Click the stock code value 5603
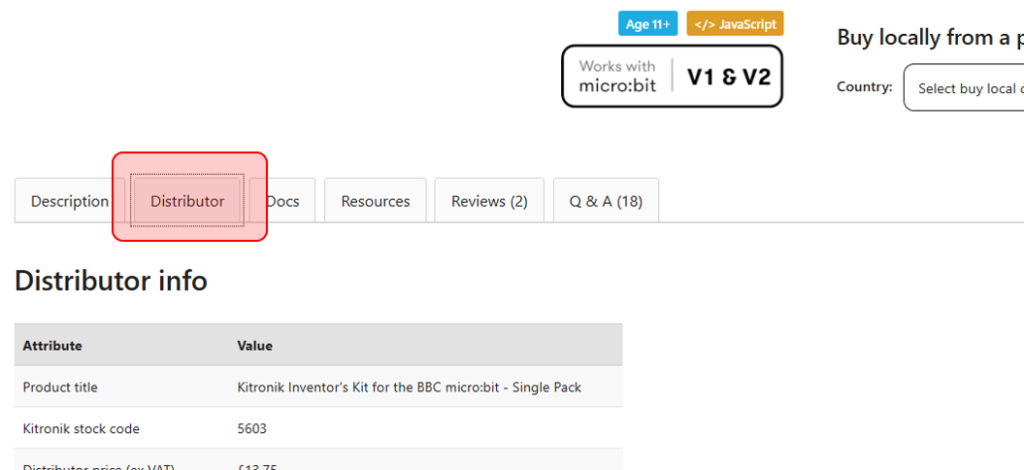The height and width of the screenshot is (470, 1024). coord(252,429)
